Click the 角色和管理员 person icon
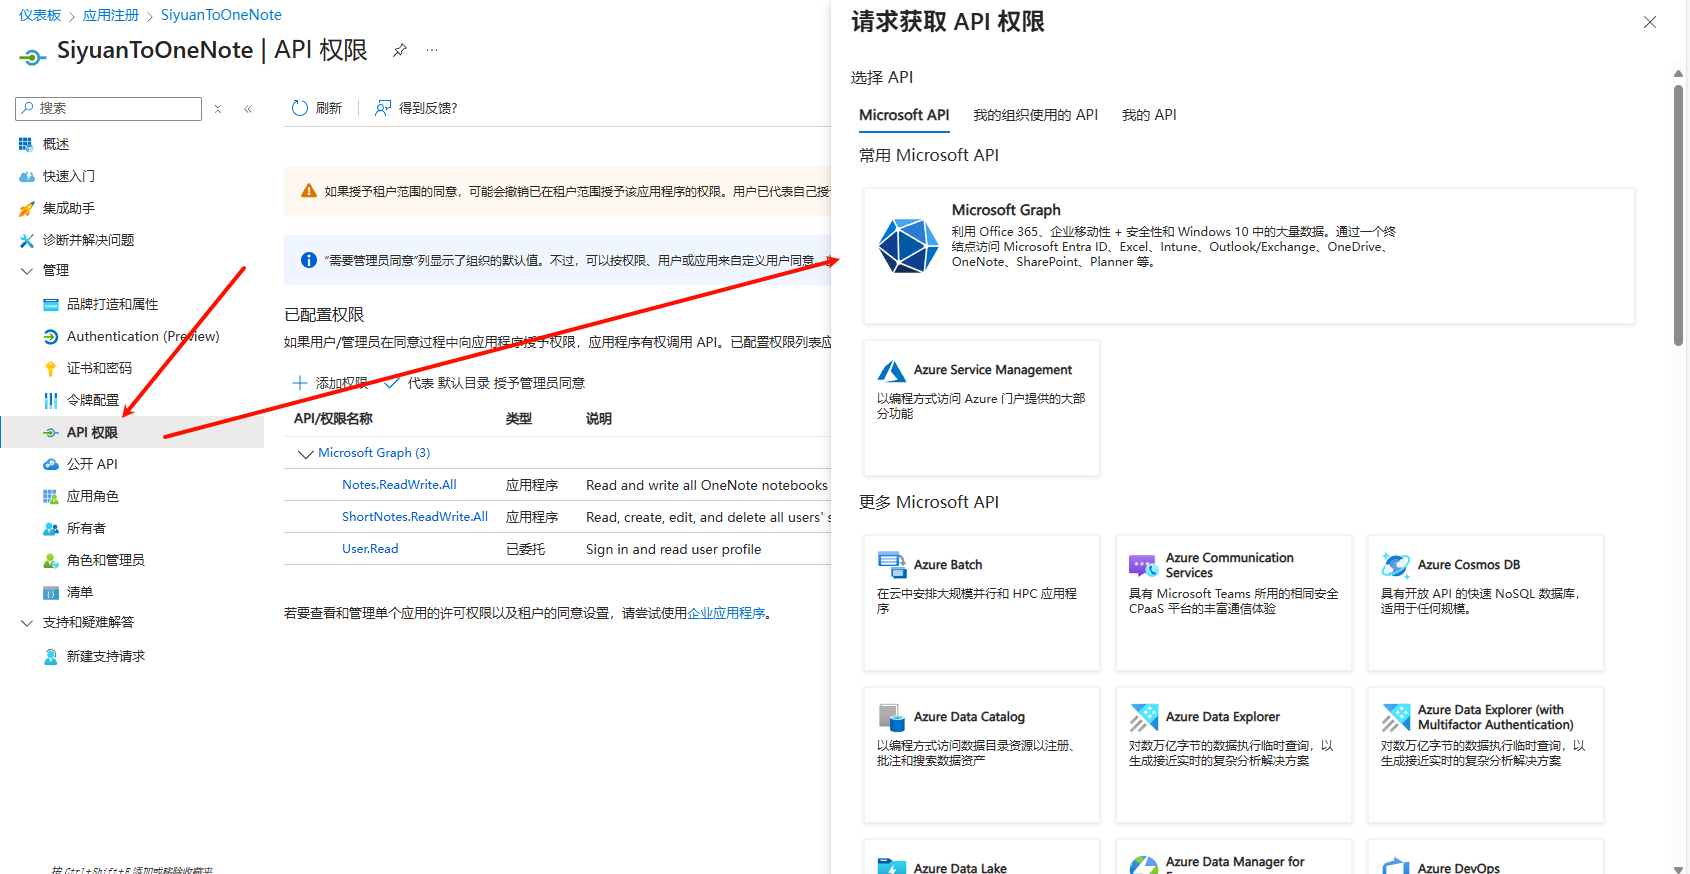Image resolution: width=1690 pixels, height=874 pixels. point(50,560)
